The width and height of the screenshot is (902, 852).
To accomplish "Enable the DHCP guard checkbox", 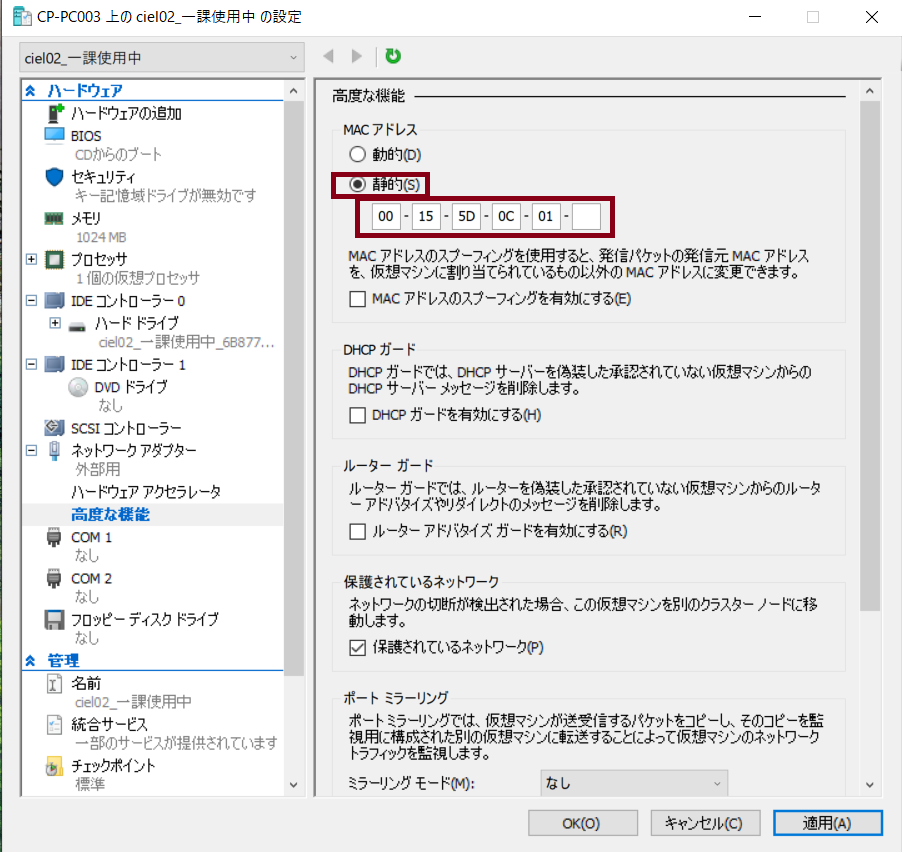I will [x=358, y=415].
